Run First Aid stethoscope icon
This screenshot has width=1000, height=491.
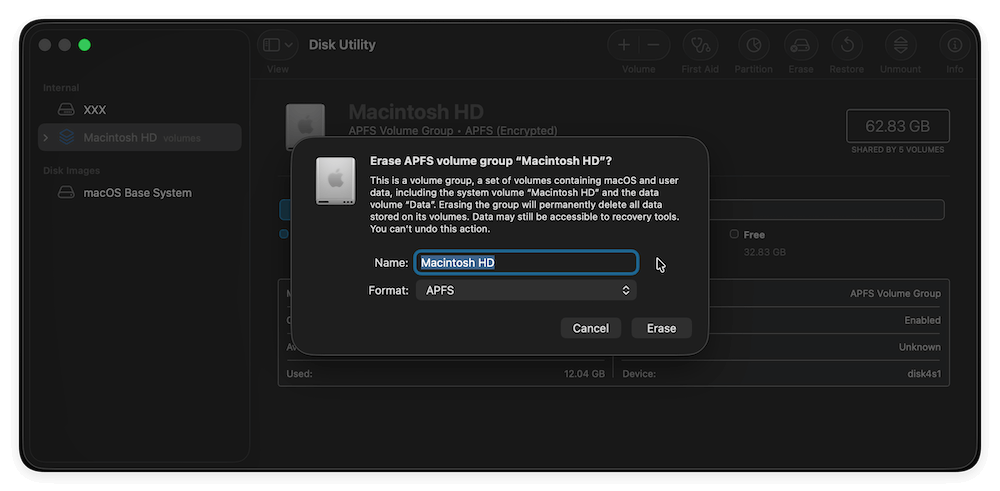click(x=700, y=45)
